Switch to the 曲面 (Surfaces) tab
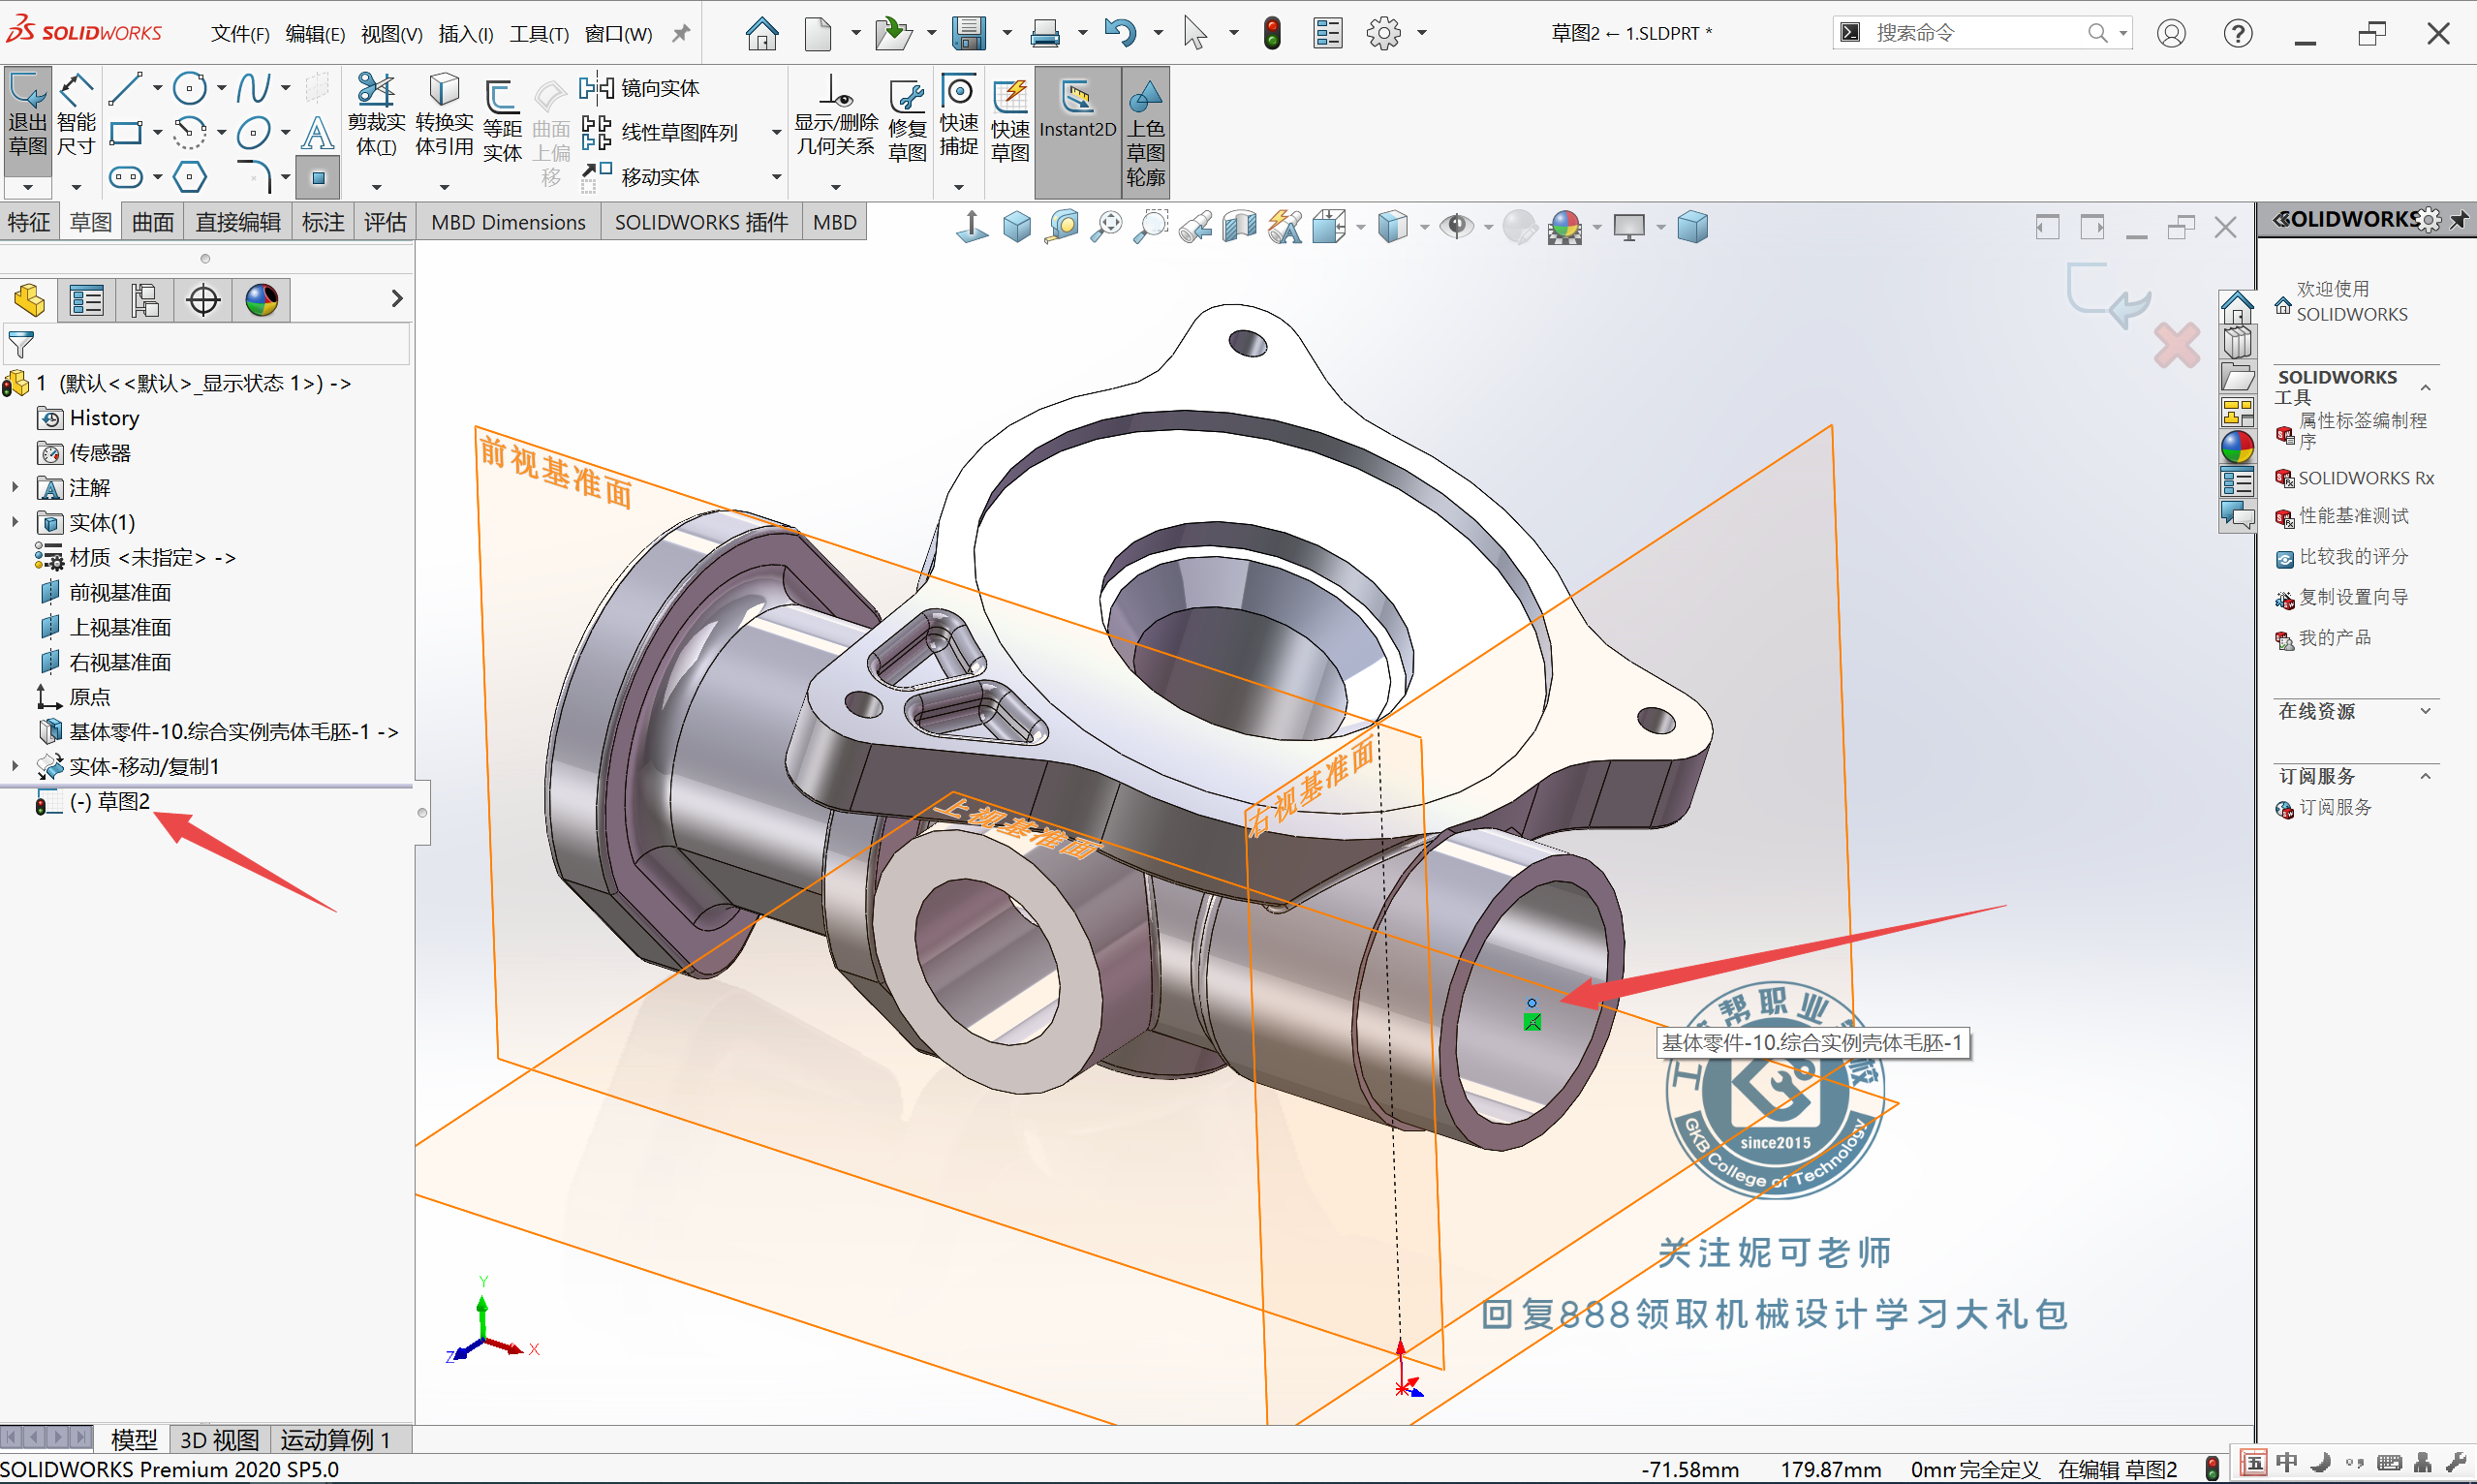2477x1484 pixels. point(153,222)
